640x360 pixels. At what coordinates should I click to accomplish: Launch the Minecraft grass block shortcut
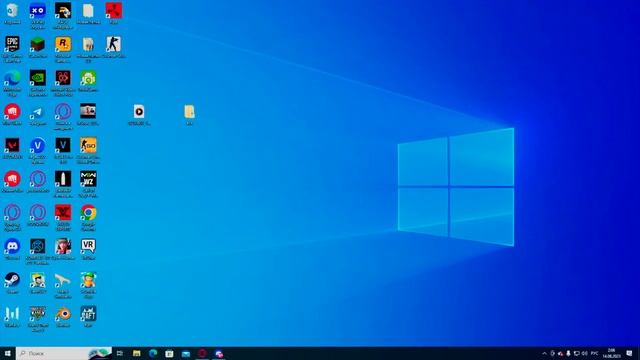point(38,44)
